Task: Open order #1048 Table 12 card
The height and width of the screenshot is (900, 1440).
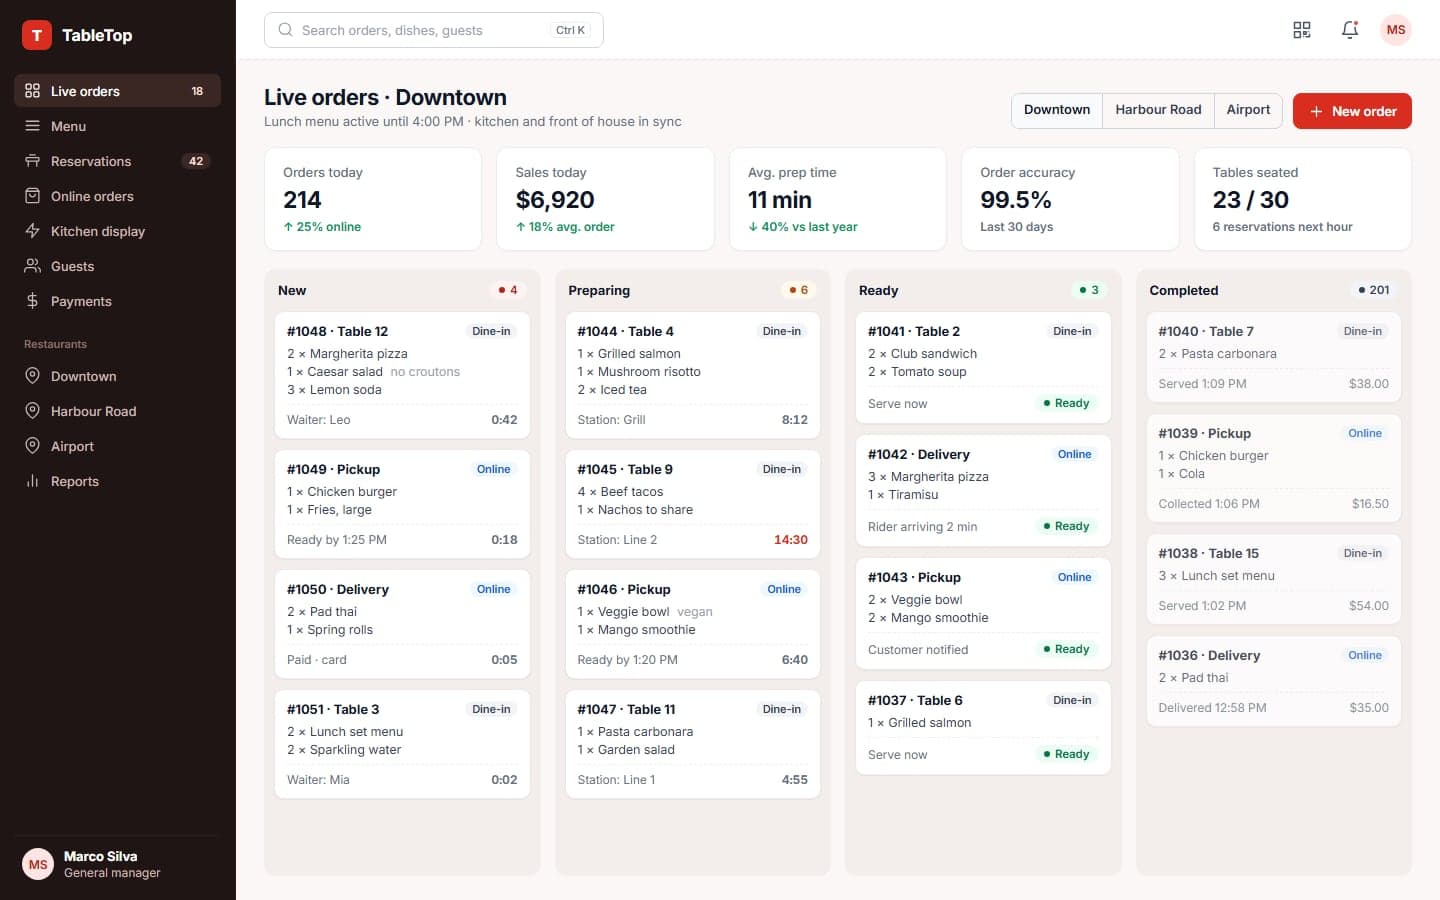Action: 402,376
